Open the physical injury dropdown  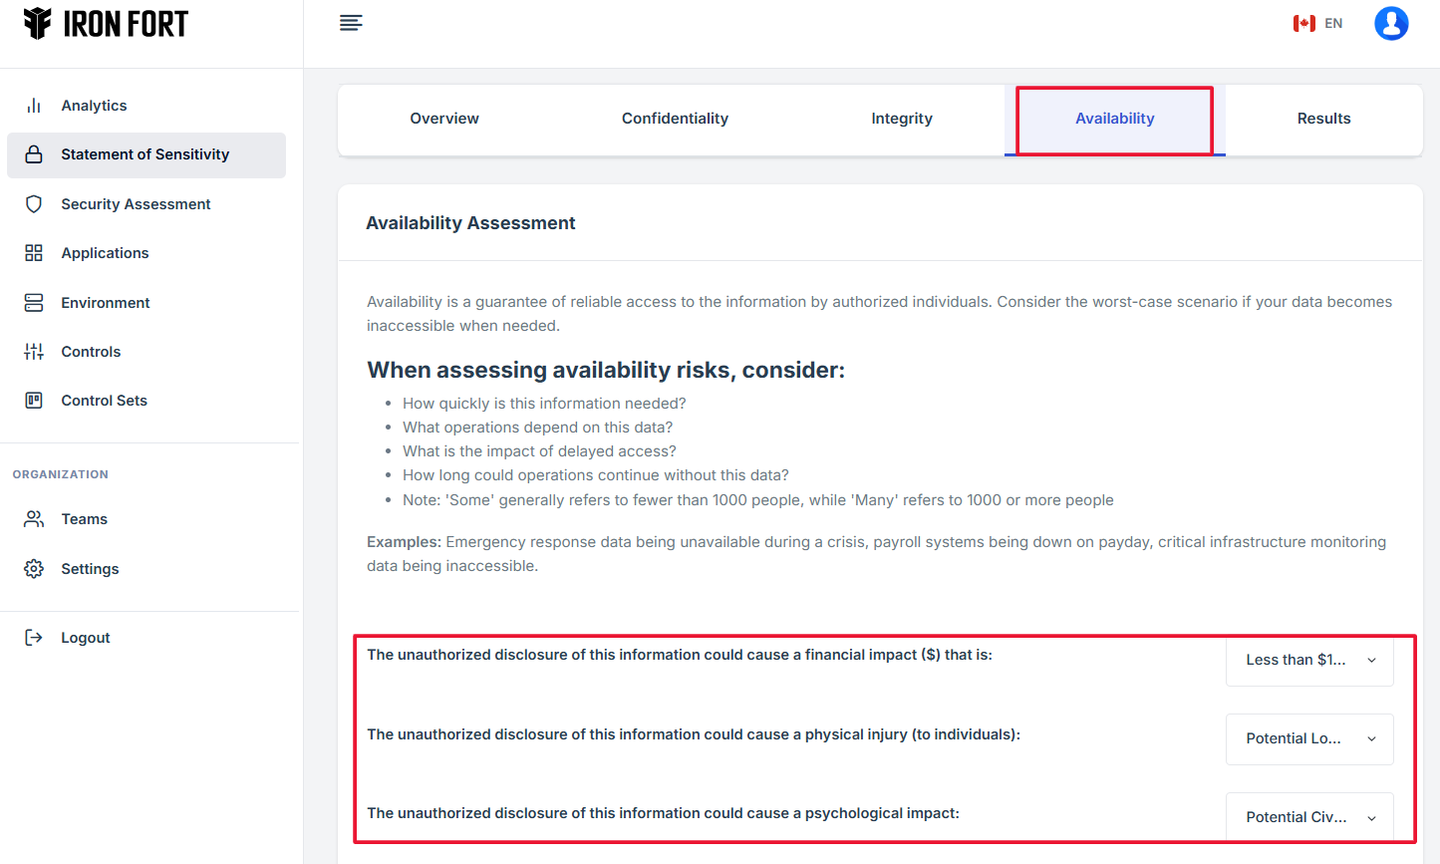(1309, 739)
